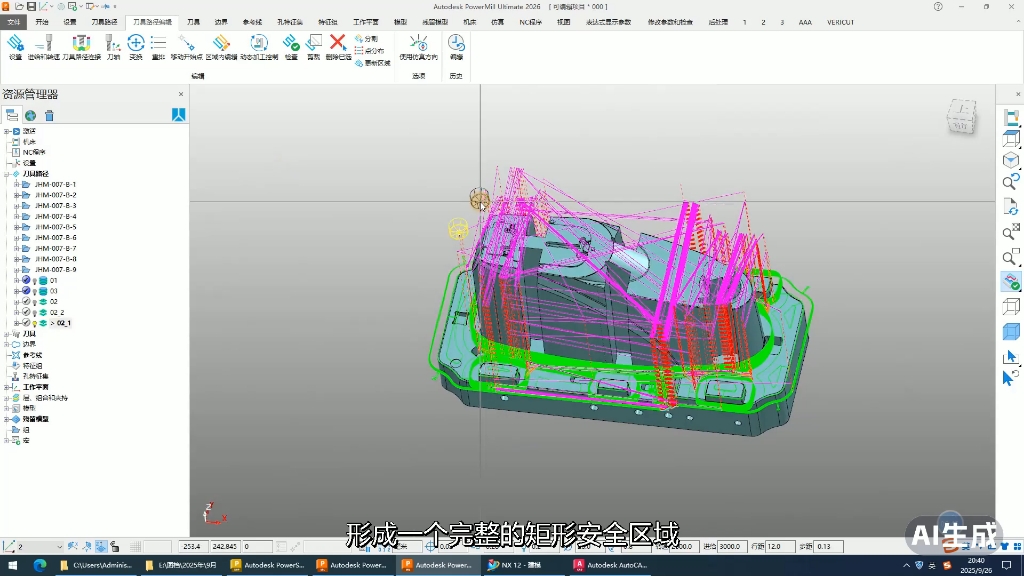Click the Transform (变换) toolpath icon
The image size is (1024, 576).
tap(136, 44)
